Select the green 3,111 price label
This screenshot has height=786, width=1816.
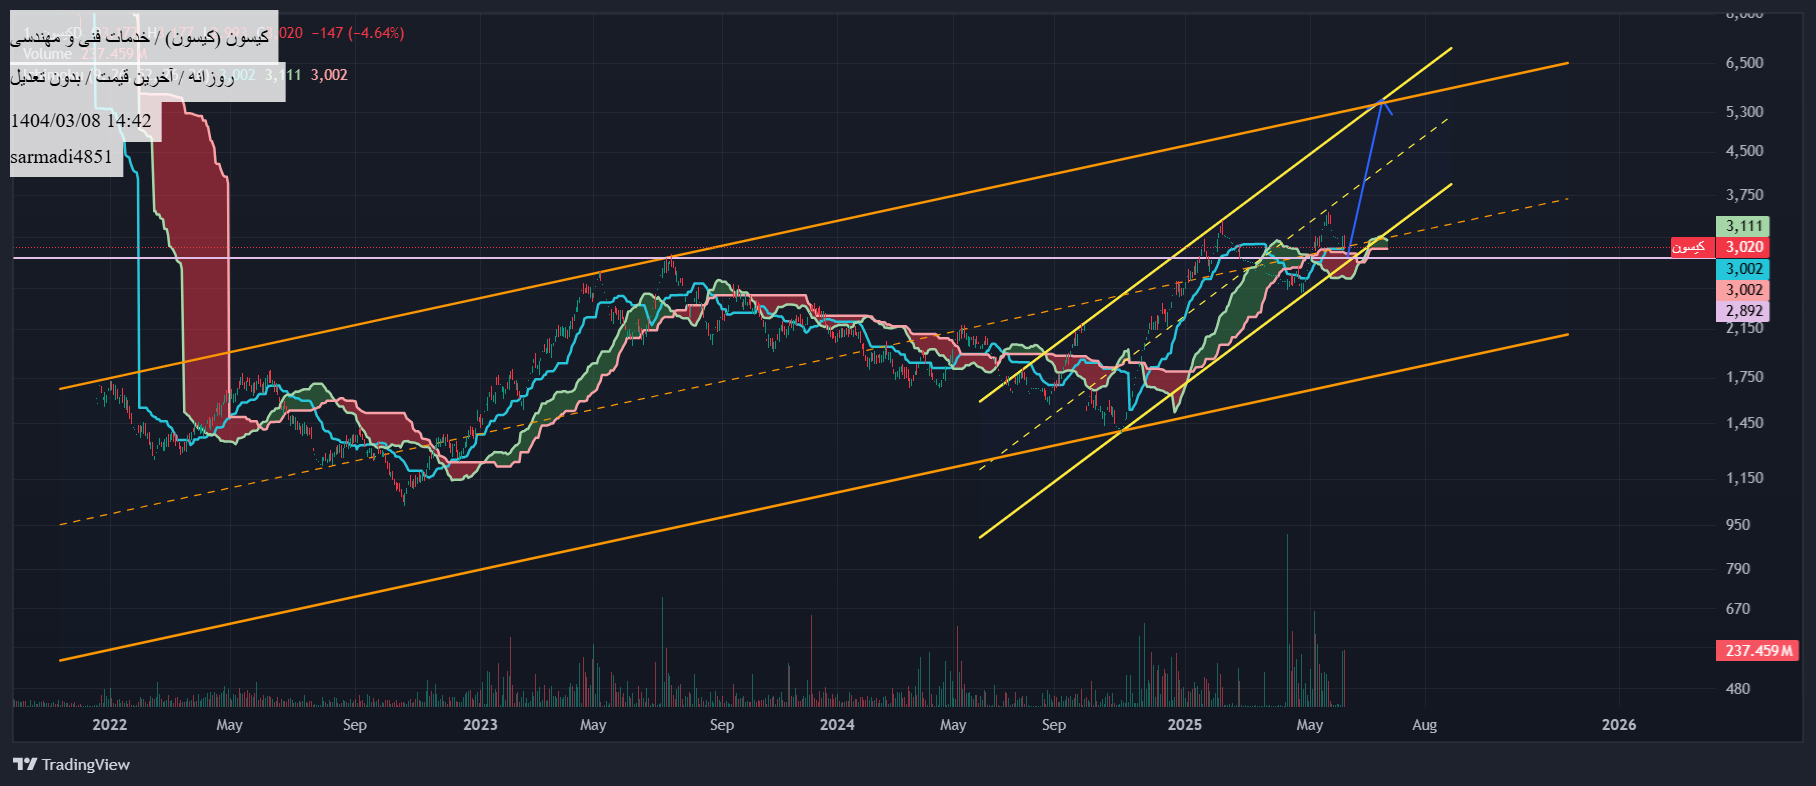(1743, 226)
